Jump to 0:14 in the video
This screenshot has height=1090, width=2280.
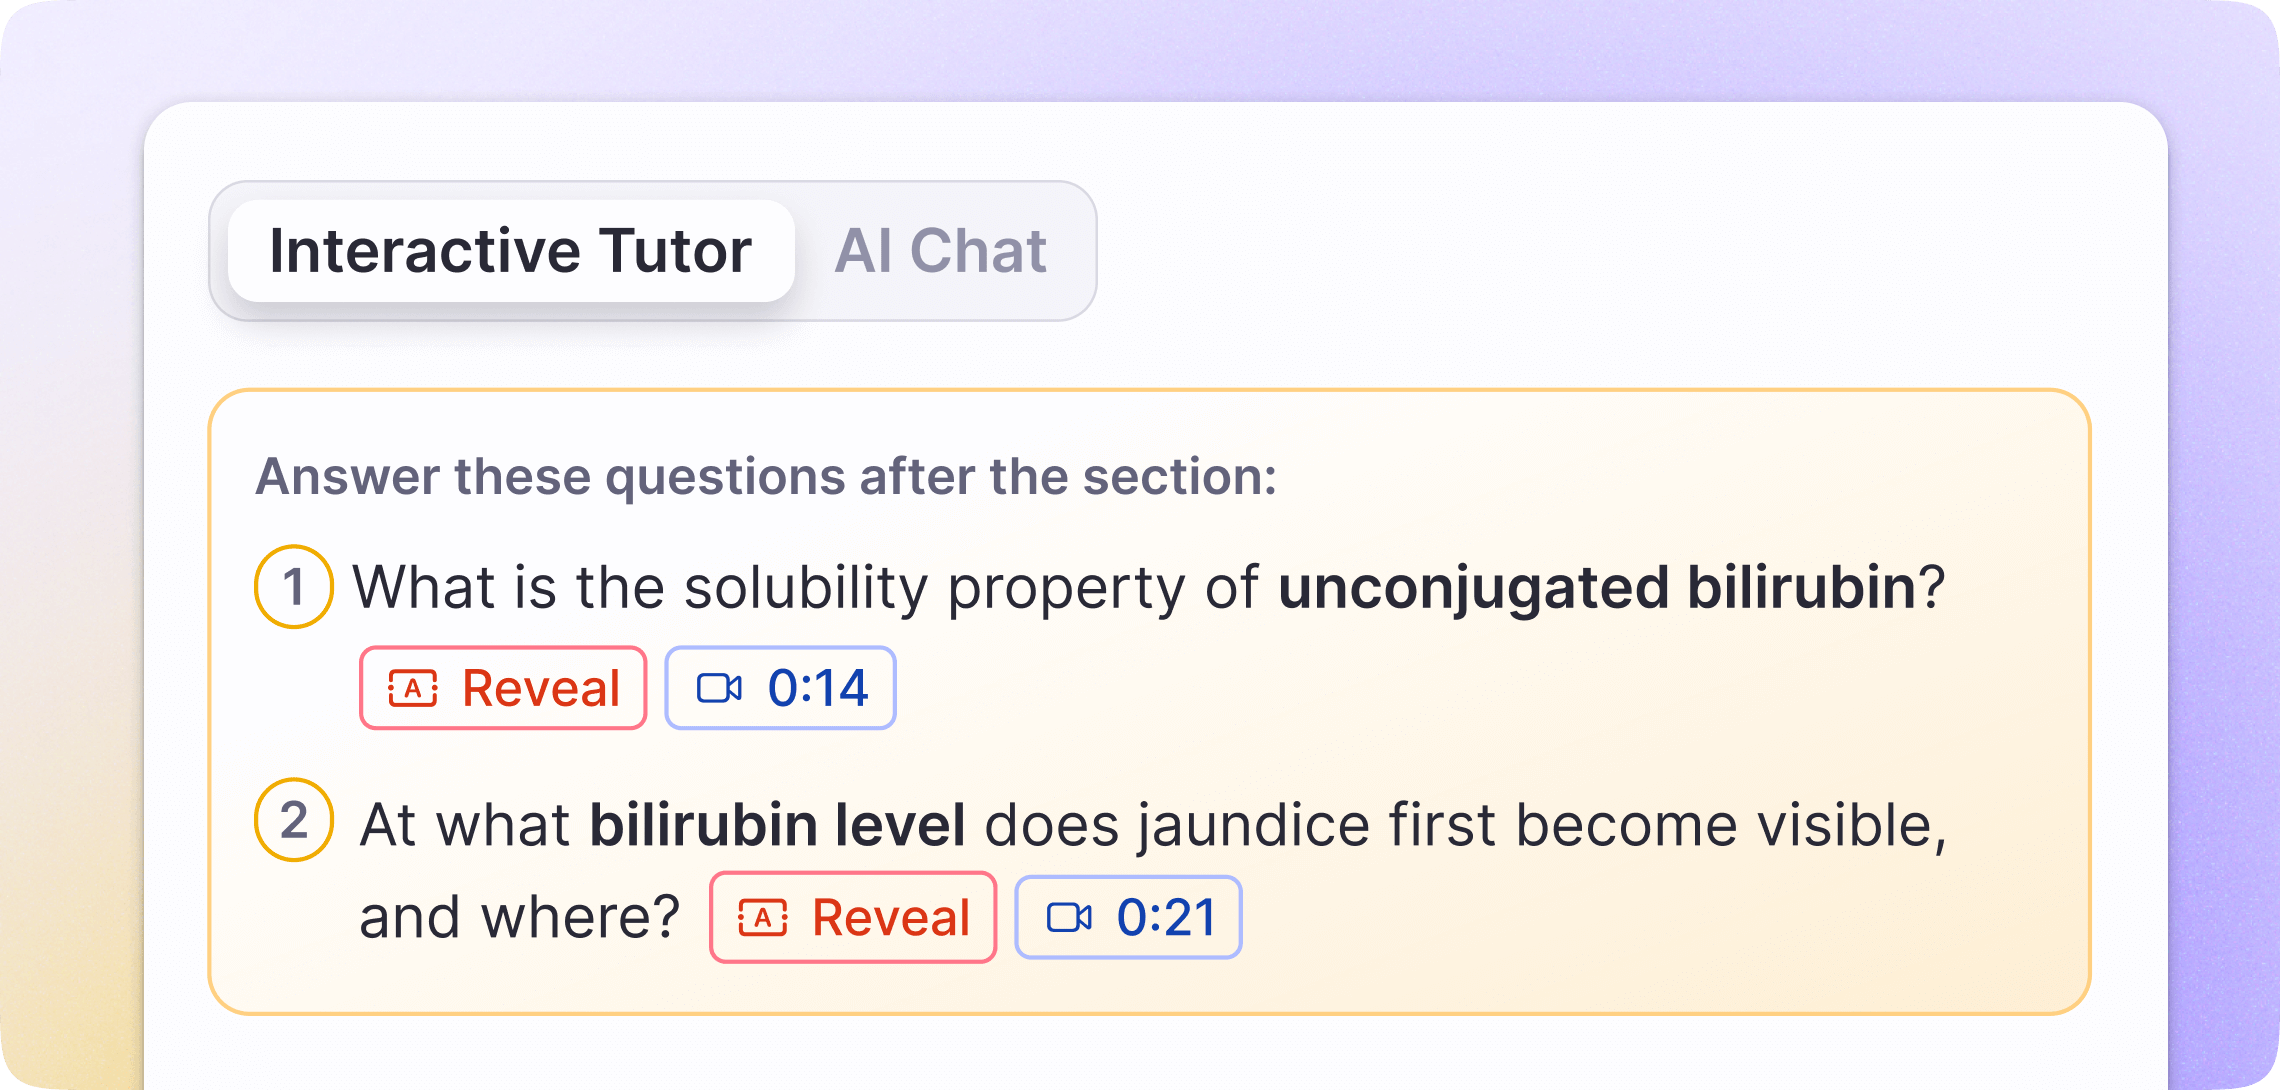click(x=779, y=687)
